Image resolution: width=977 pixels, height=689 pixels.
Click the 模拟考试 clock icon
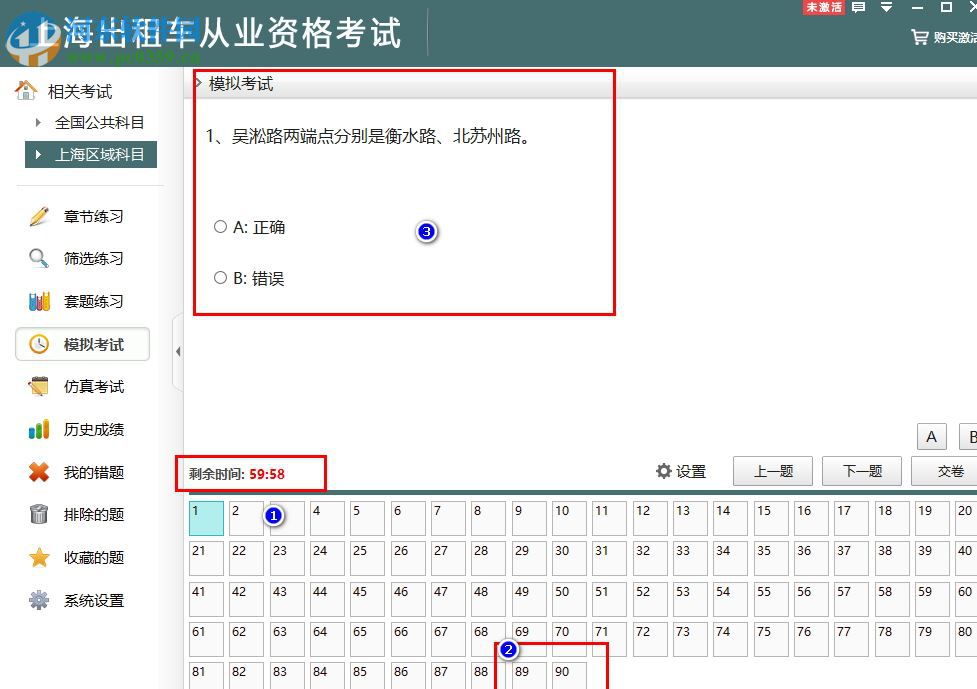pyautogui.click(x=38, y=344)
